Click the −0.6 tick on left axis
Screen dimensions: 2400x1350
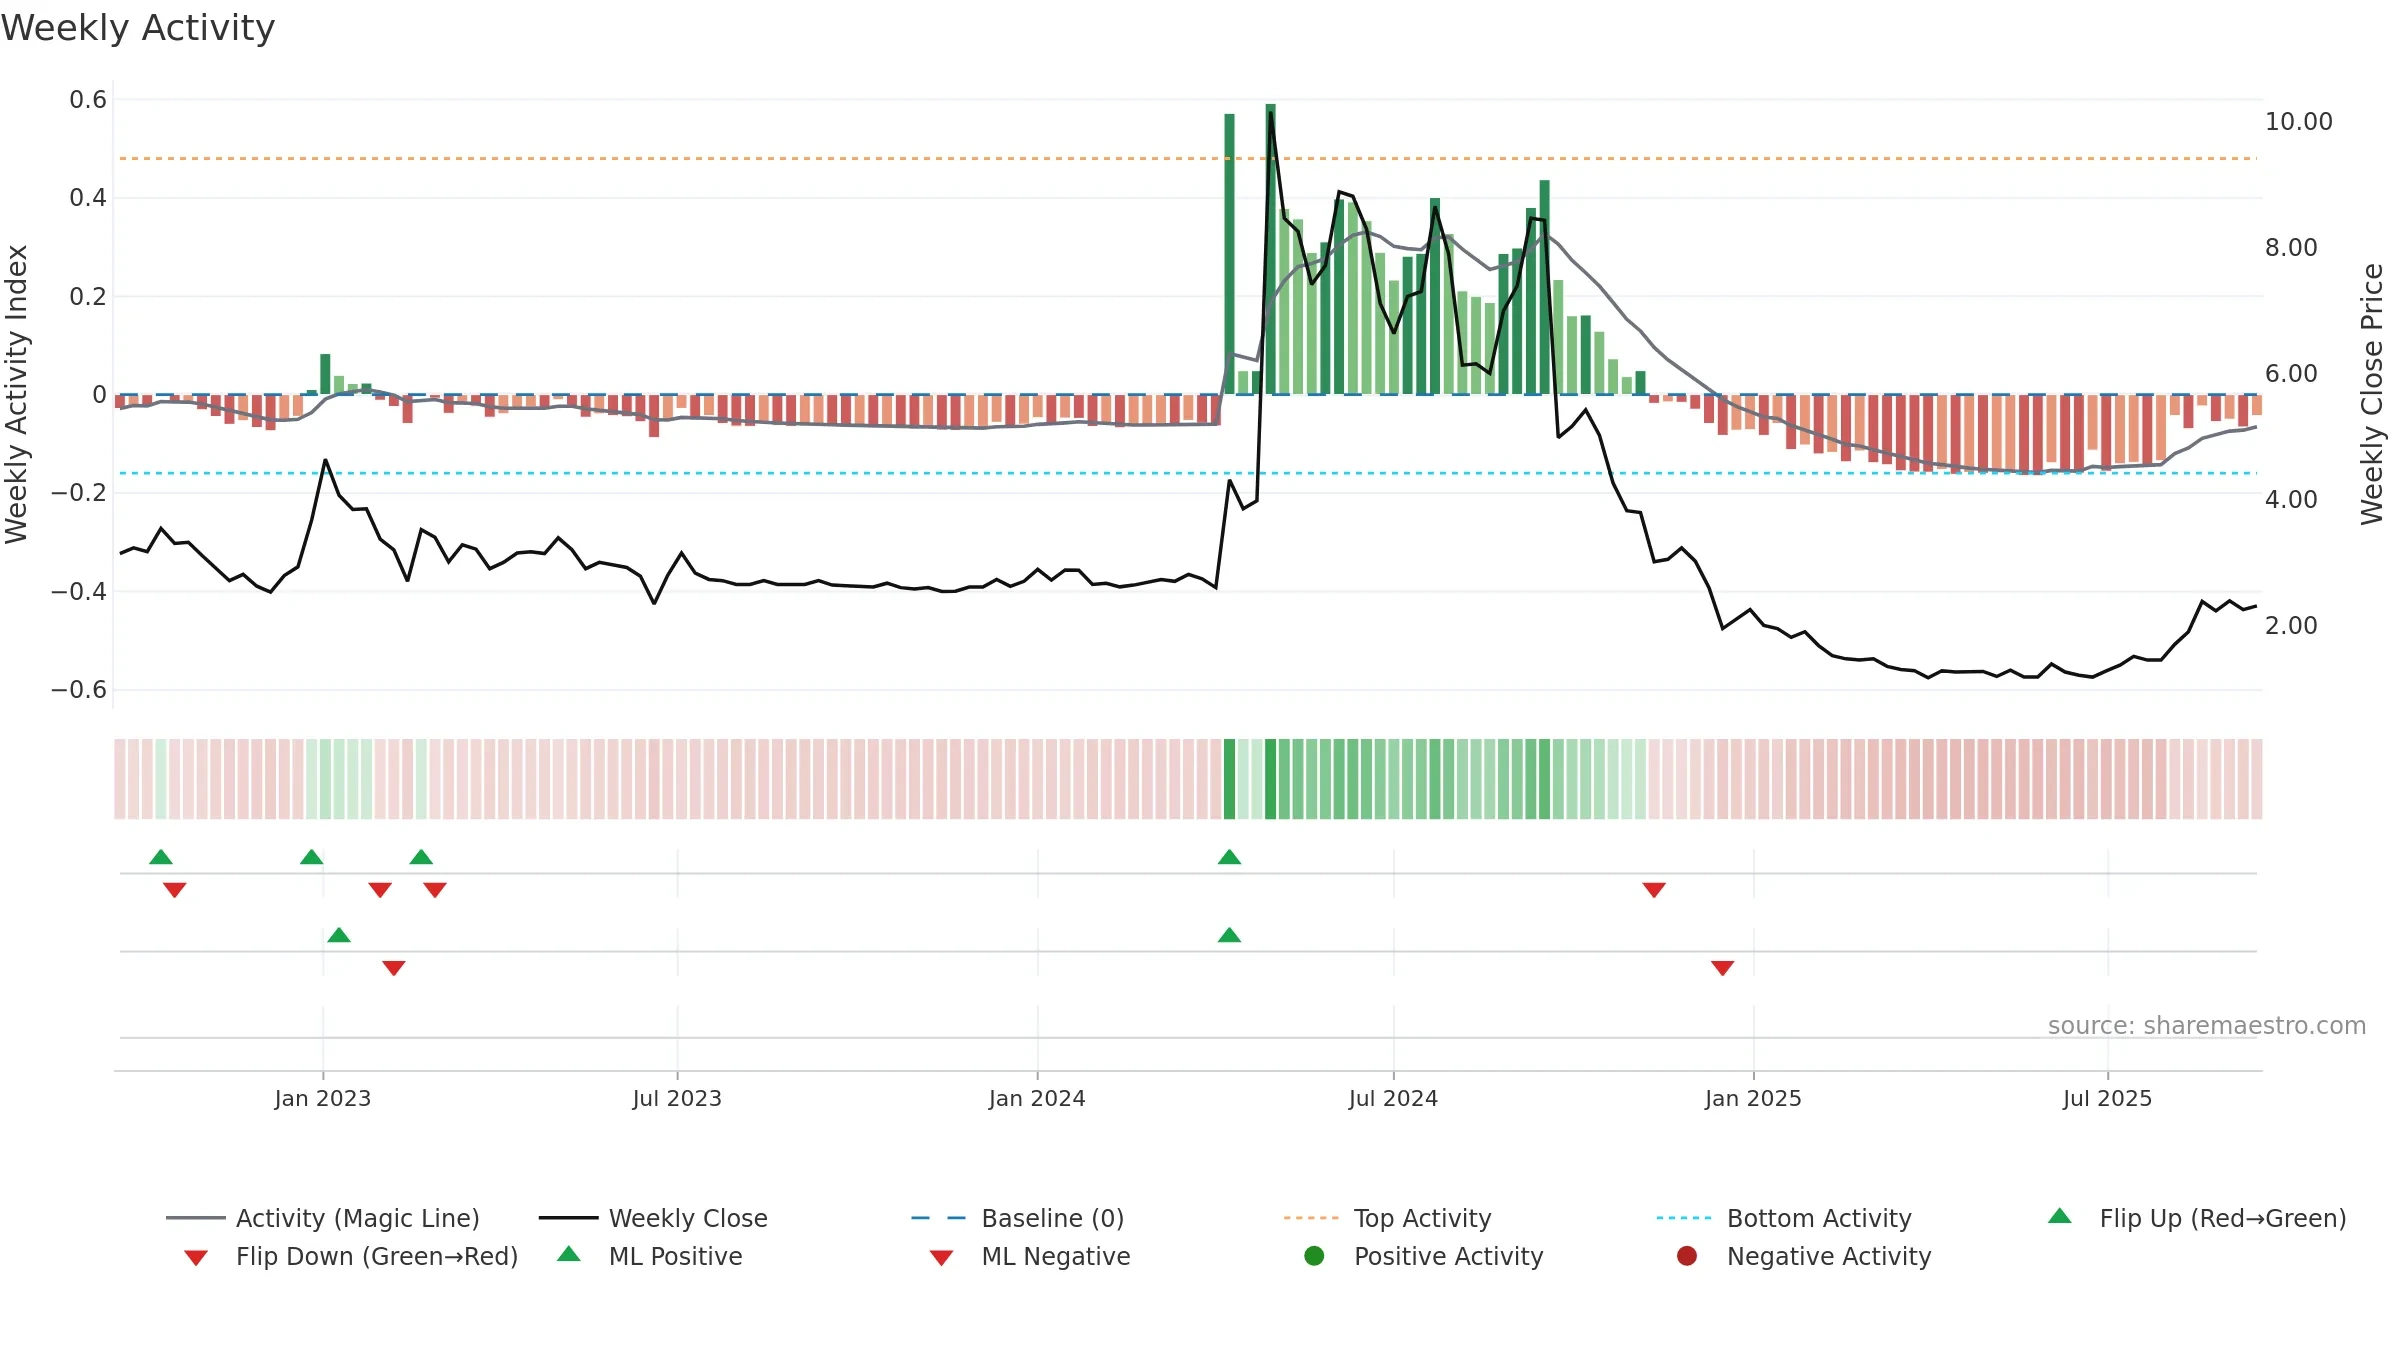79,690
